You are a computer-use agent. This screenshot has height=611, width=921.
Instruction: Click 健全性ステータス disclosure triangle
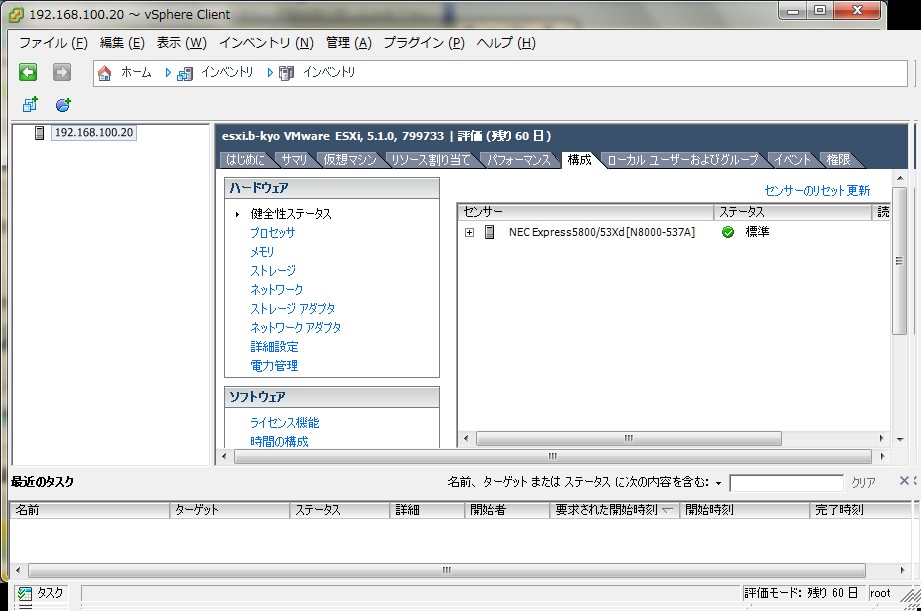click(237, 214)
